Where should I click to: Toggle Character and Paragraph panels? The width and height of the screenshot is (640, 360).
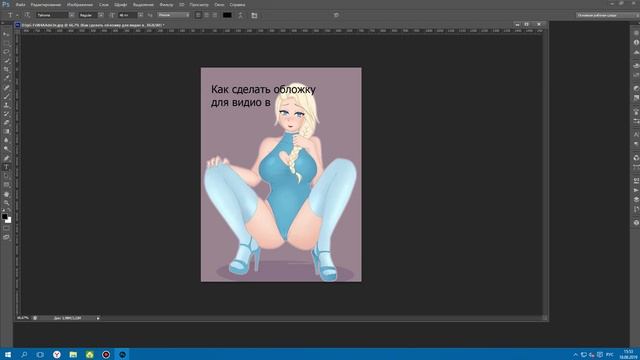[x=254, y=15]
